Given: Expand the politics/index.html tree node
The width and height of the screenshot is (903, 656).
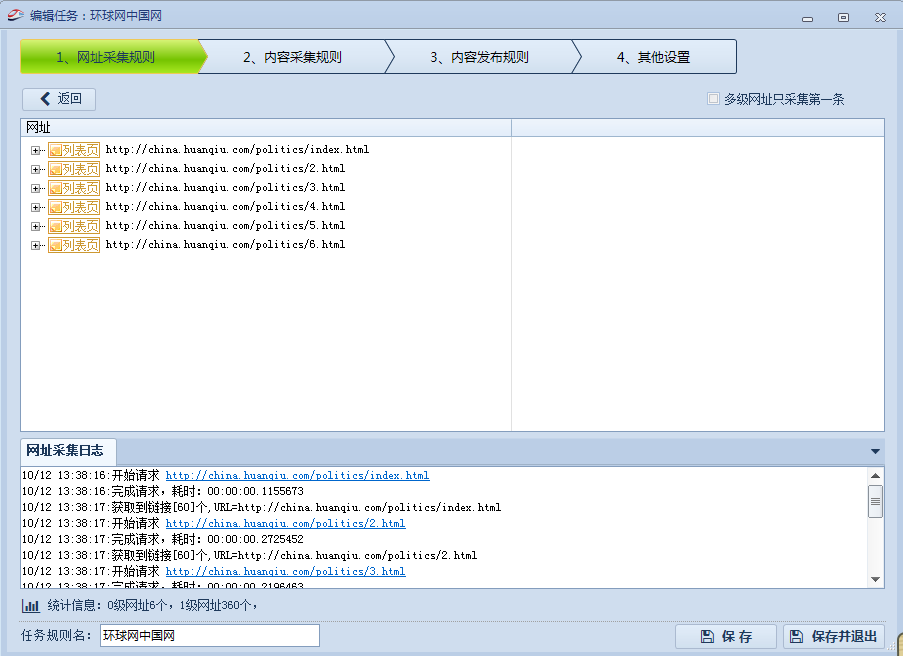Looking at the screenshot, I should pos(36,150).
